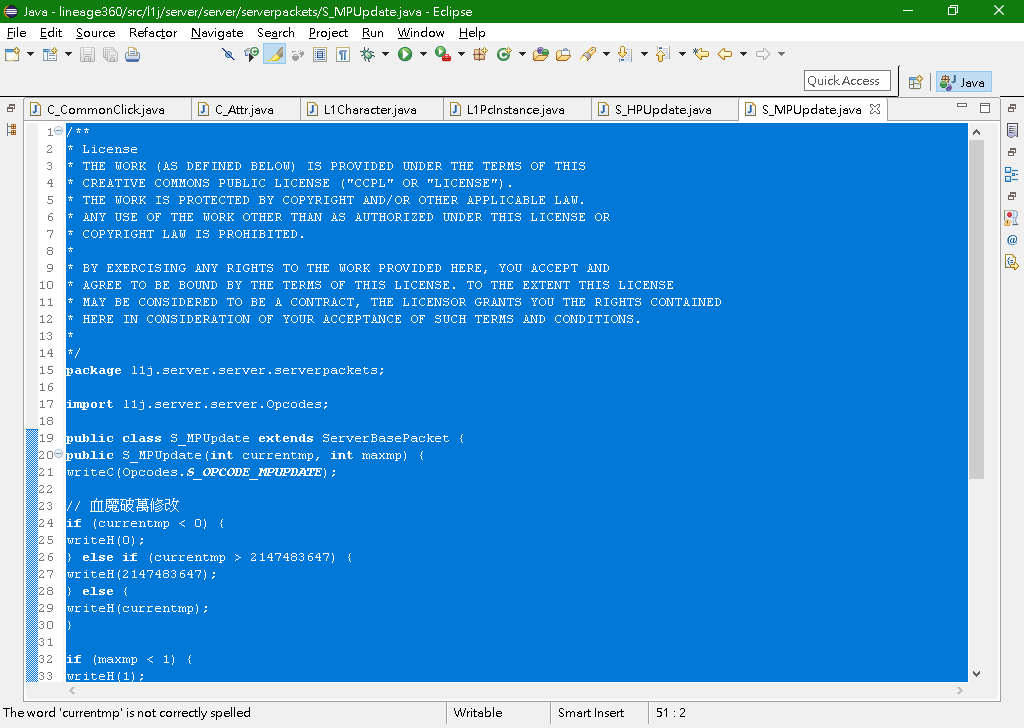Viewport: 1024px width, 728px height.
Task: Switch to L1Character.java tab
Action: point(370,110)
